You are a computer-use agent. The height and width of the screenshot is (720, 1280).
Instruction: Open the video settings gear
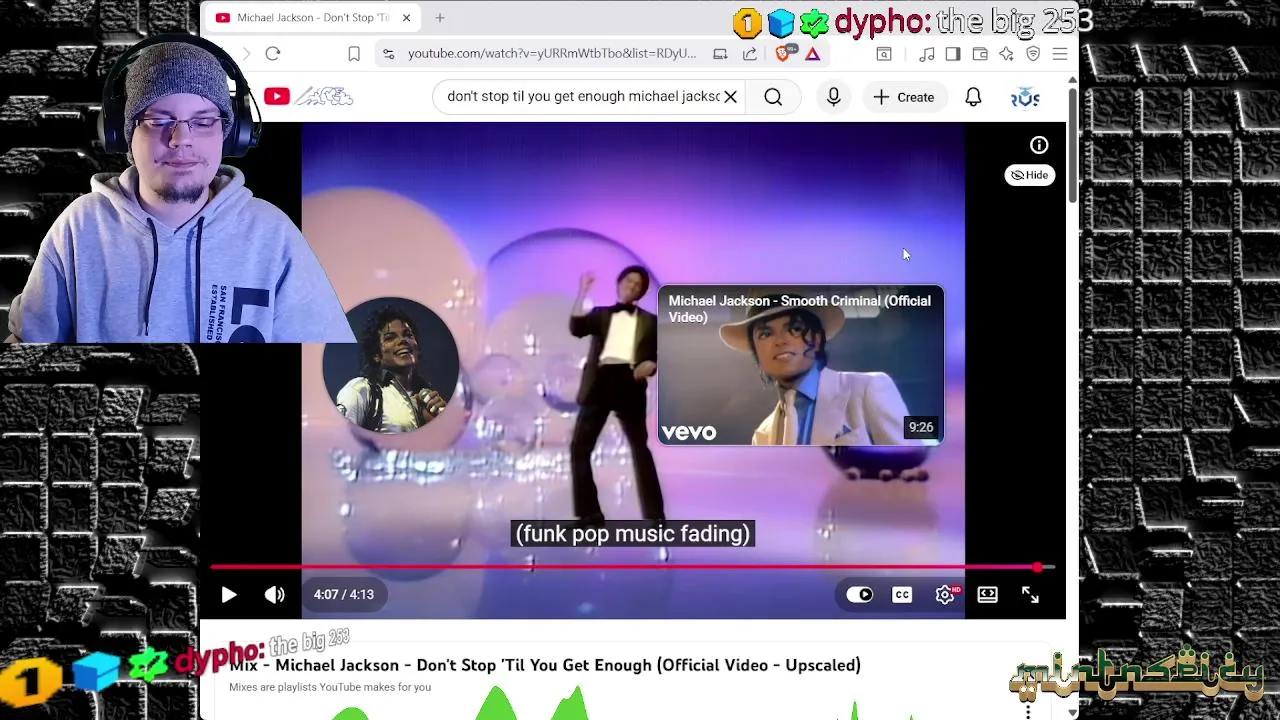point(945,595)
